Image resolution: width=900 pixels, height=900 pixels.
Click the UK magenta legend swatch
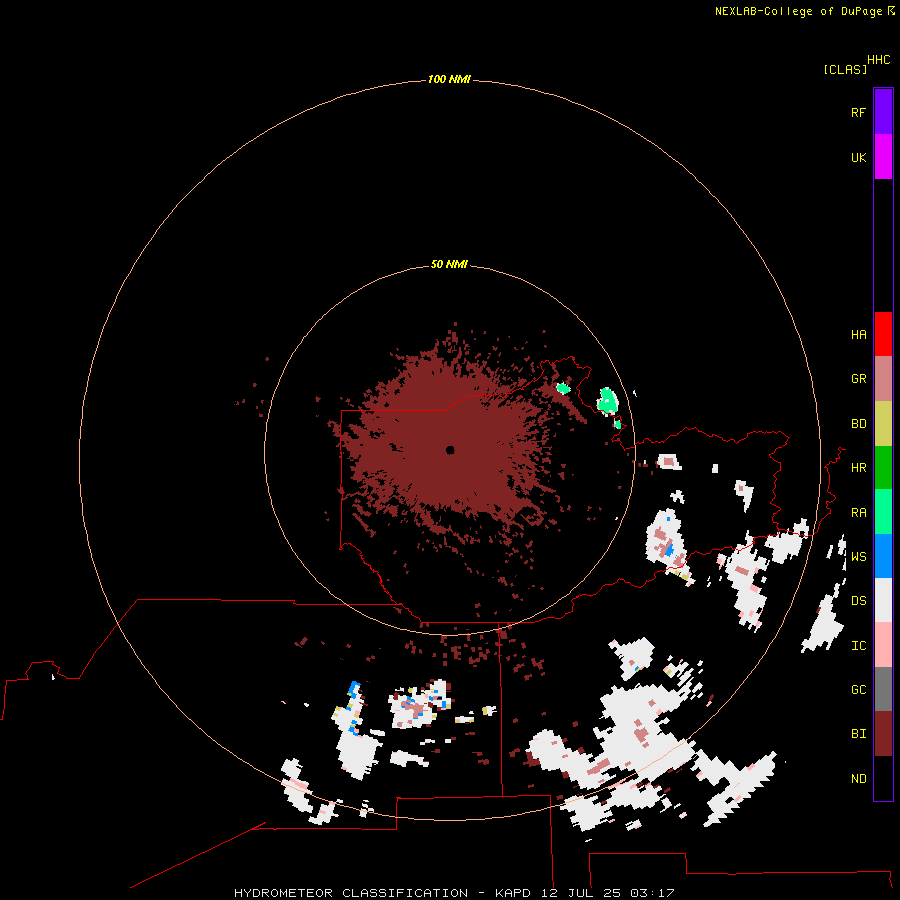(x=883, y=157)
